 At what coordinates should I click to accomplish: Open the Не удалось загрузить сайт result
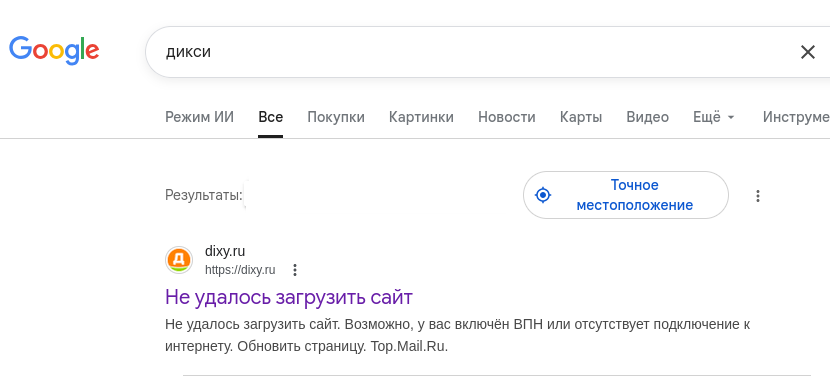click(288, 297)
